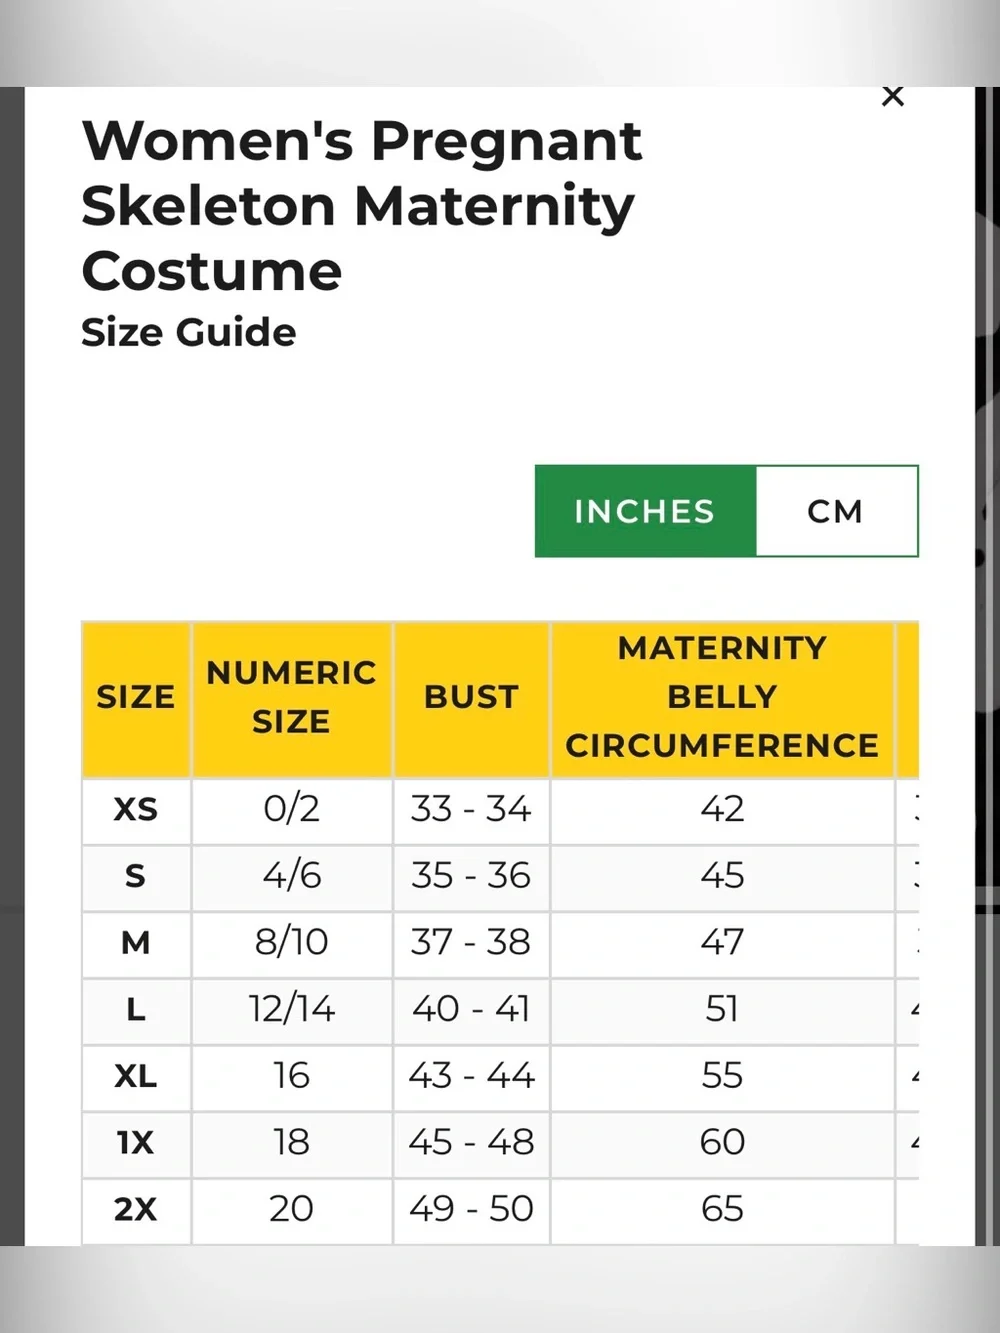Screen dimensions: 1000x1333
Task: Select the 2X size row label
Action: coord(136,1210)
